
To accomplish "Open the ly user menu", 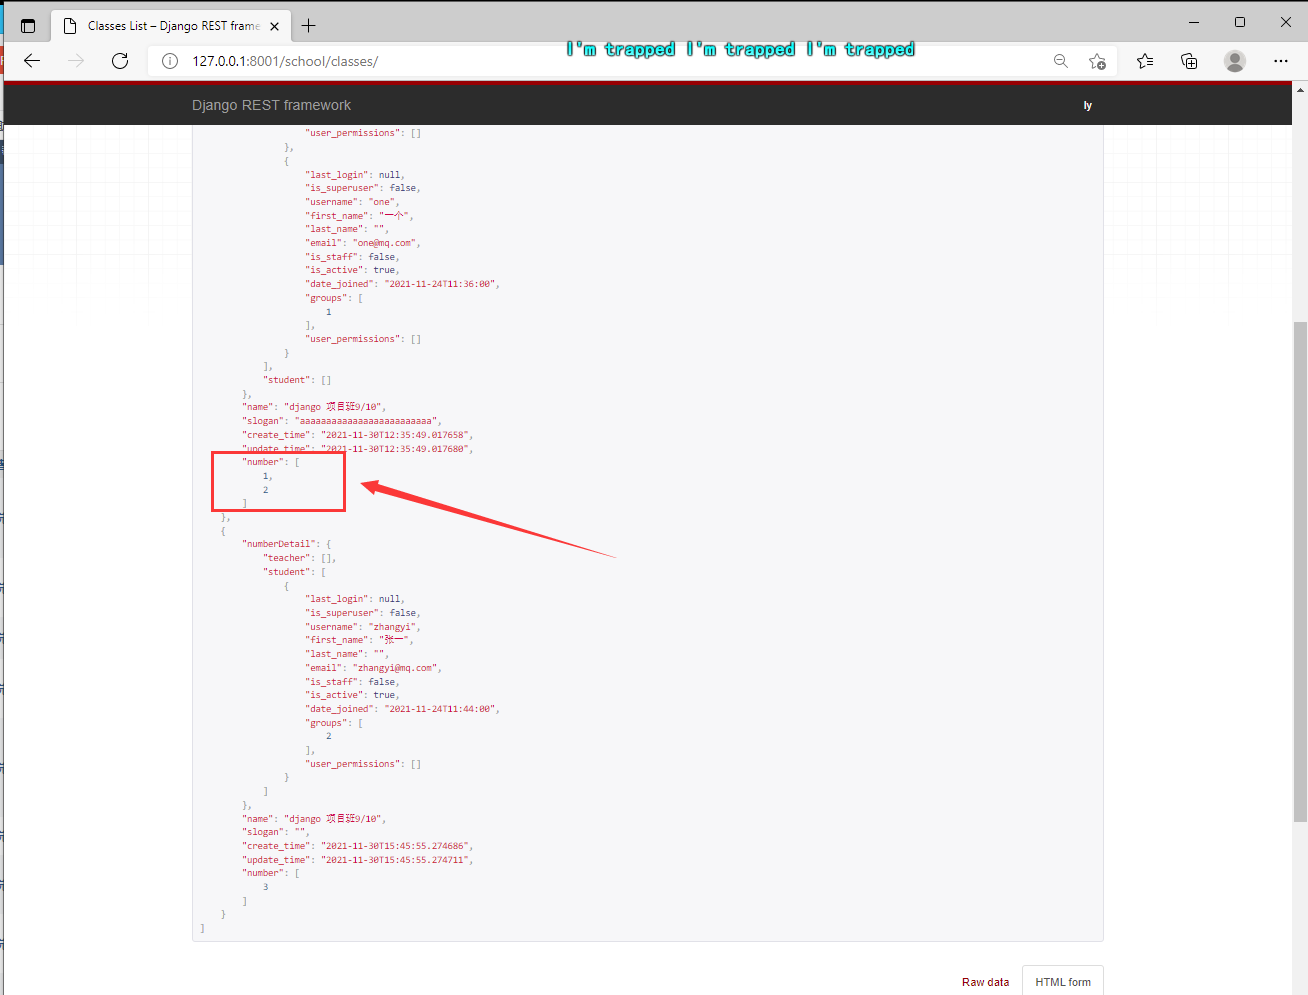I will click(1087, 105).
